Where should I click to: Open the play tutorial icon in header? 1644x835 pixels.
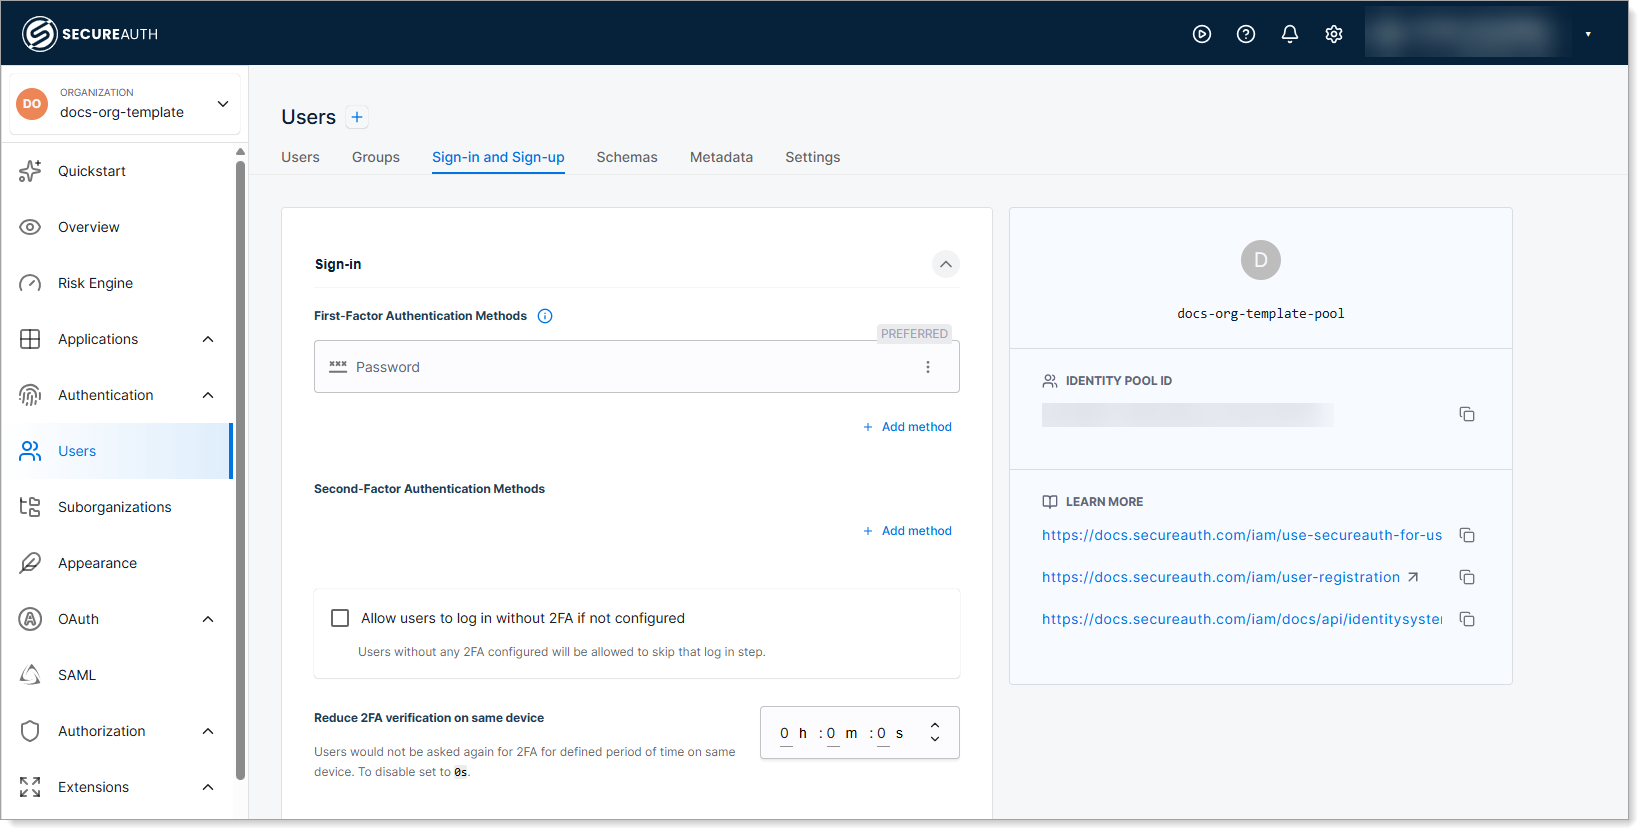[x=1202, y=34]
